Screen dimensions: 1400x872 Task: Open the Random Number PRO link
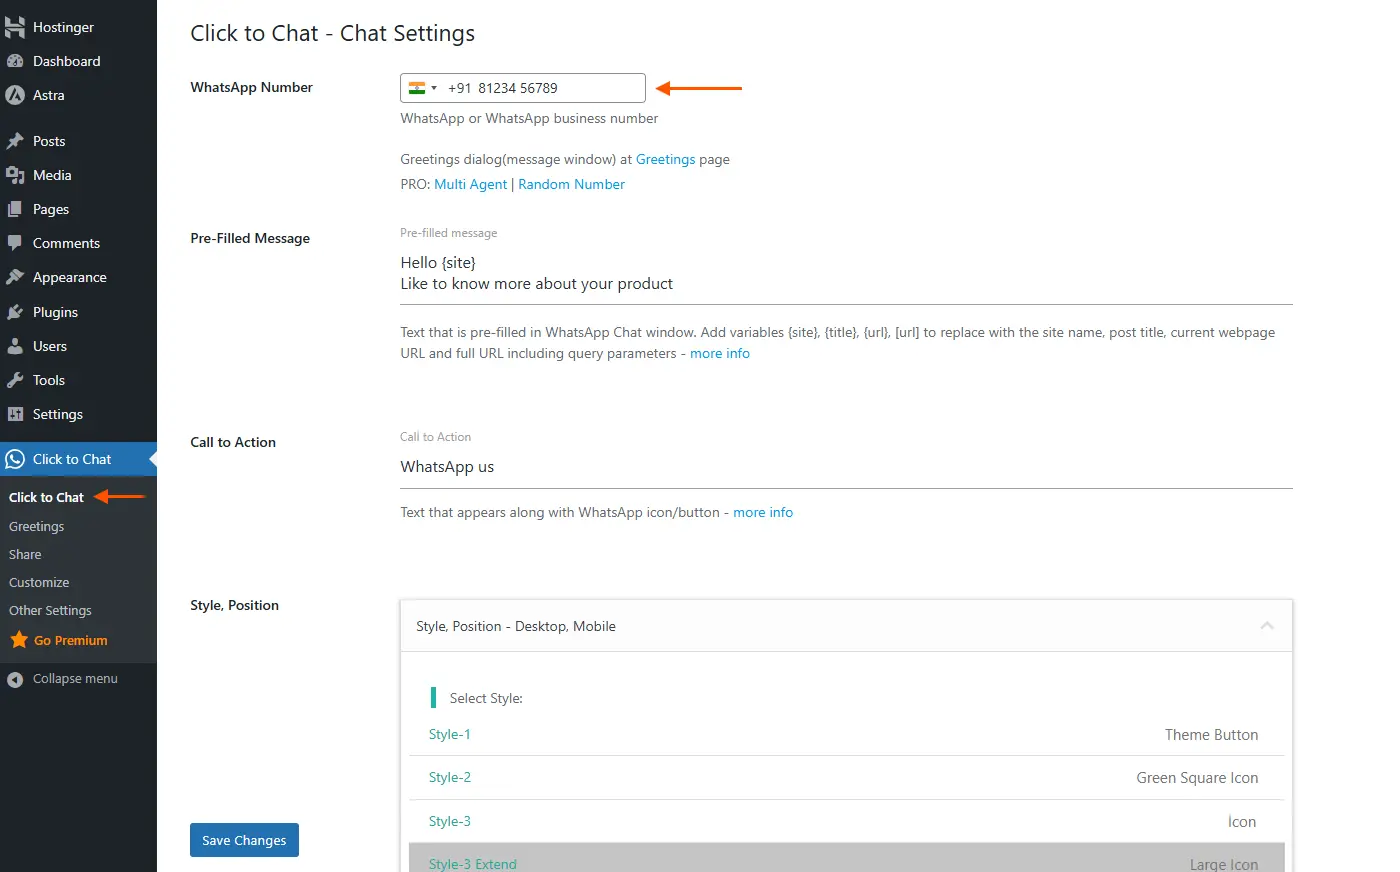(x=571, y=184)
